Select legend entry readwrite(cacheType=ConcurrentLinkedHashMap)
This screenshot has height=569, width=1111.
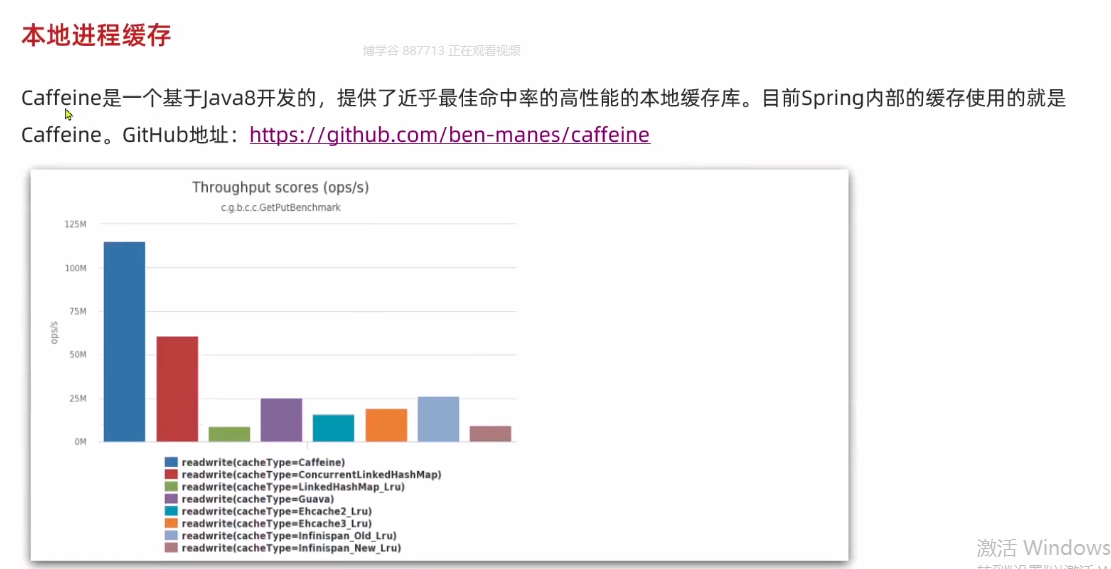(x=311, y=474)
